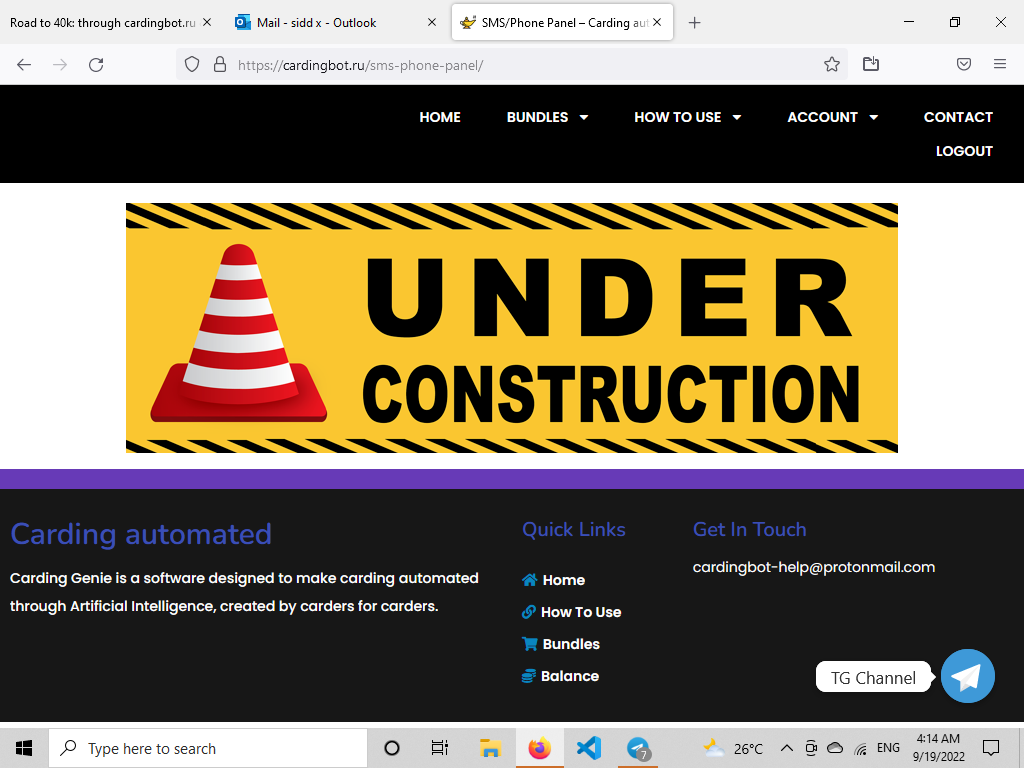Click the tracking protection shield icon
1024x768 pixels.
click(x=193, y=64)
